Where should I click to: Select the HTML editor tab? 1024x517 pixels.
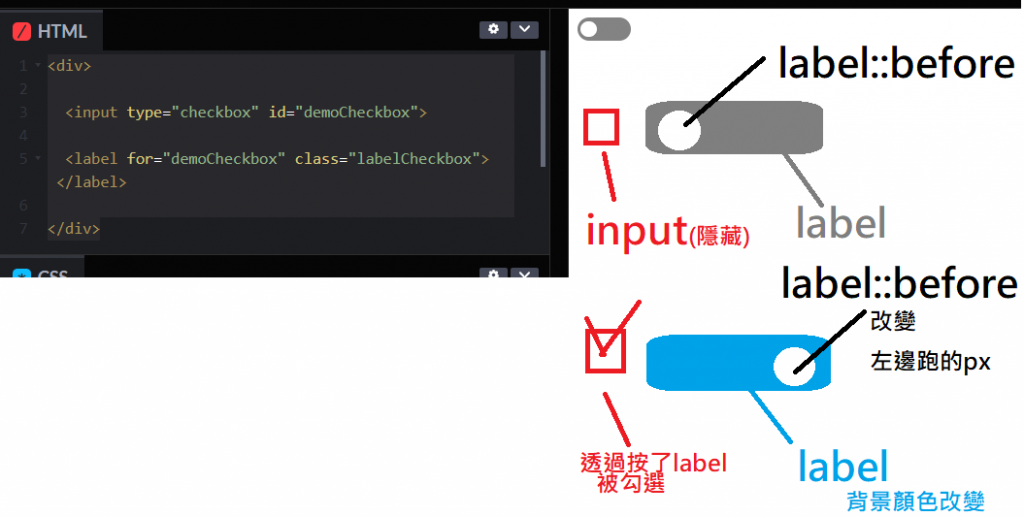tap(51, 31)
